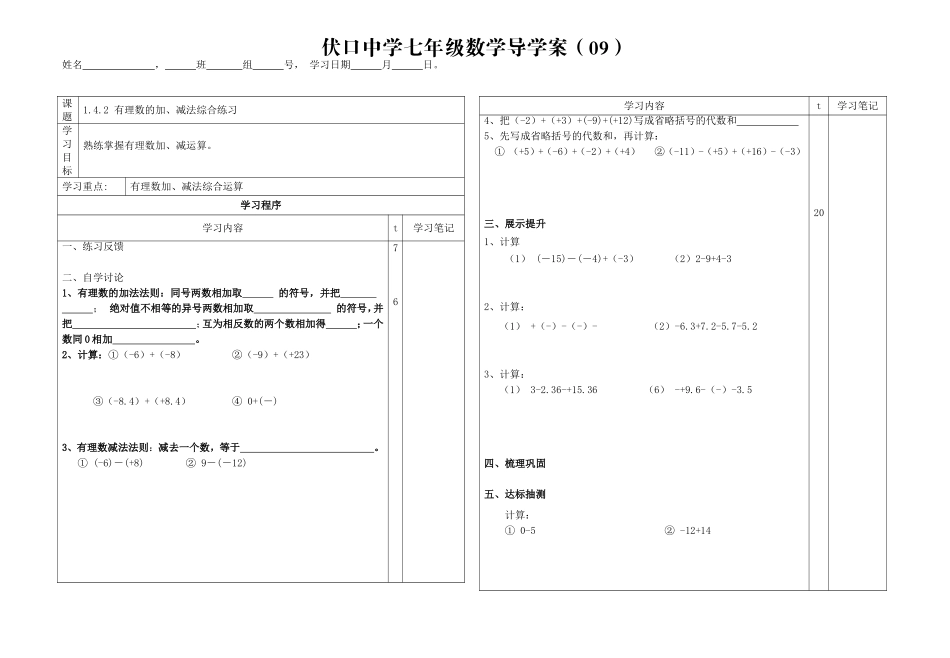Click time value 20 in right table
The height and width of the screenshot is (658, 950).
point(819,213)
